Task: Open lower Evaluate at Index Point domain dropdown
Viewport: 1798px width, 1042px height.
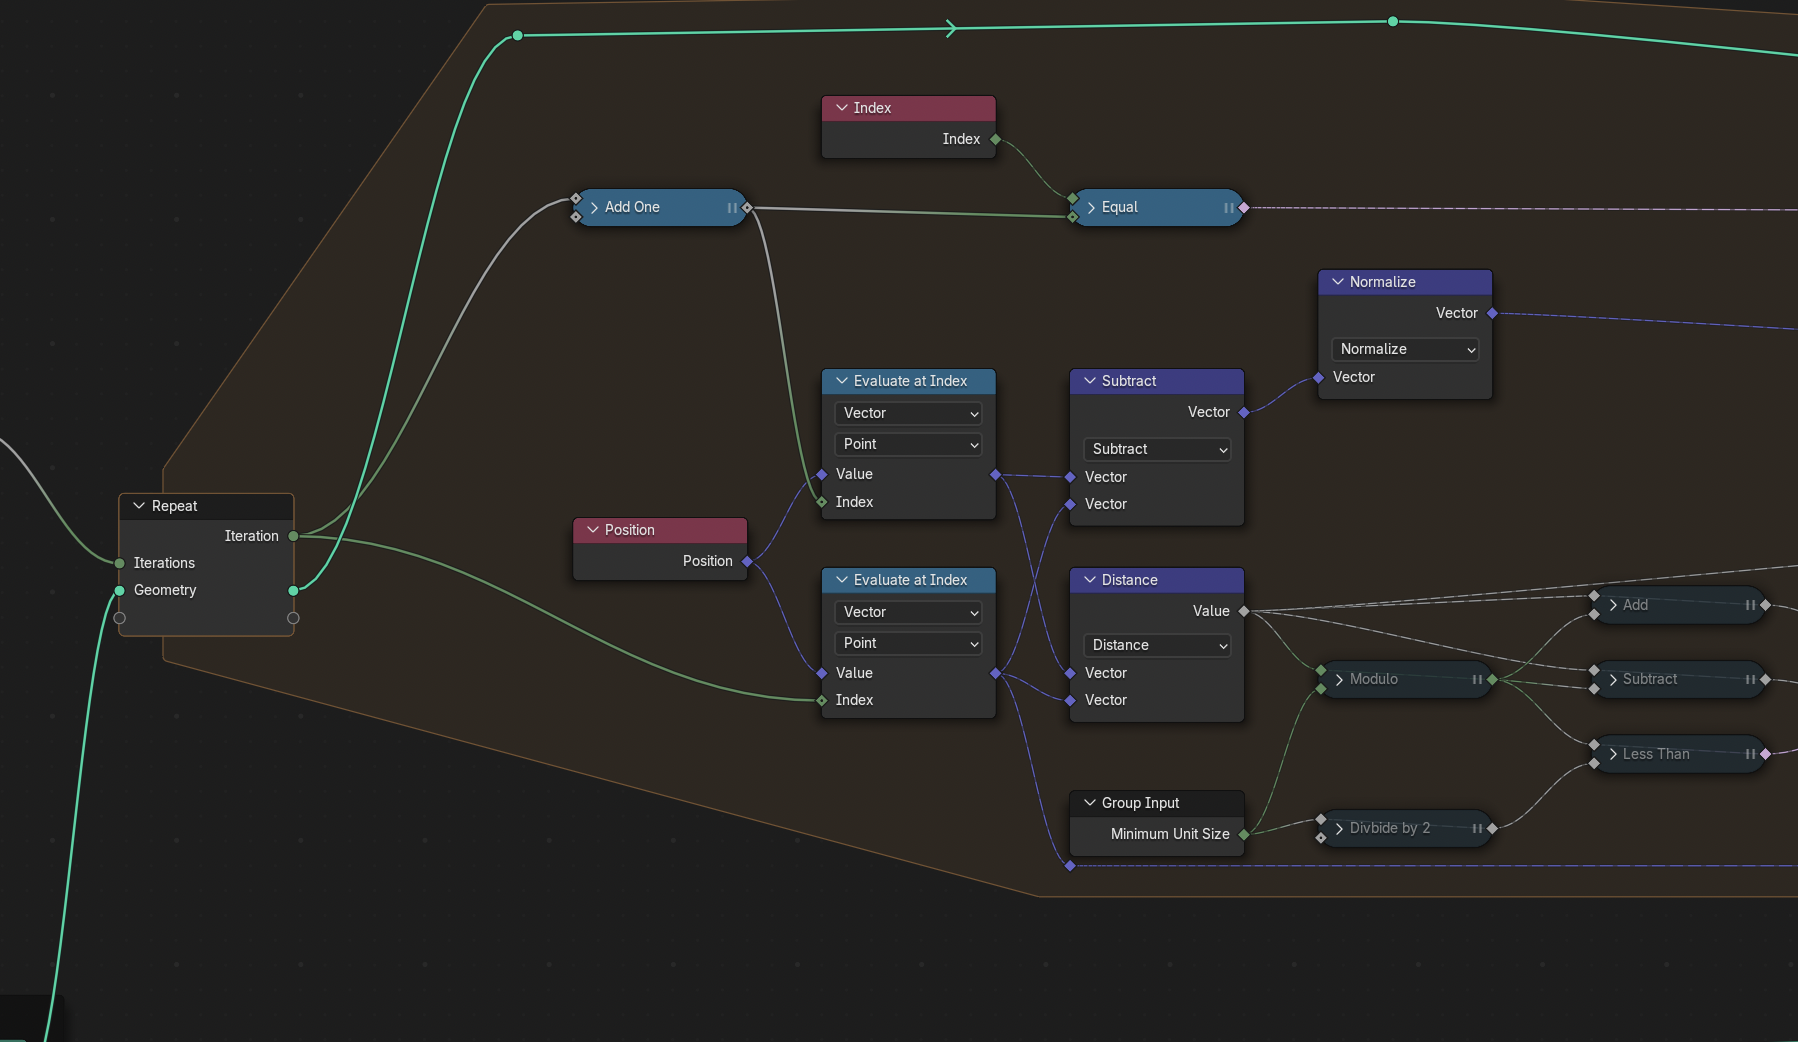Action: click(x=908, y=643)
